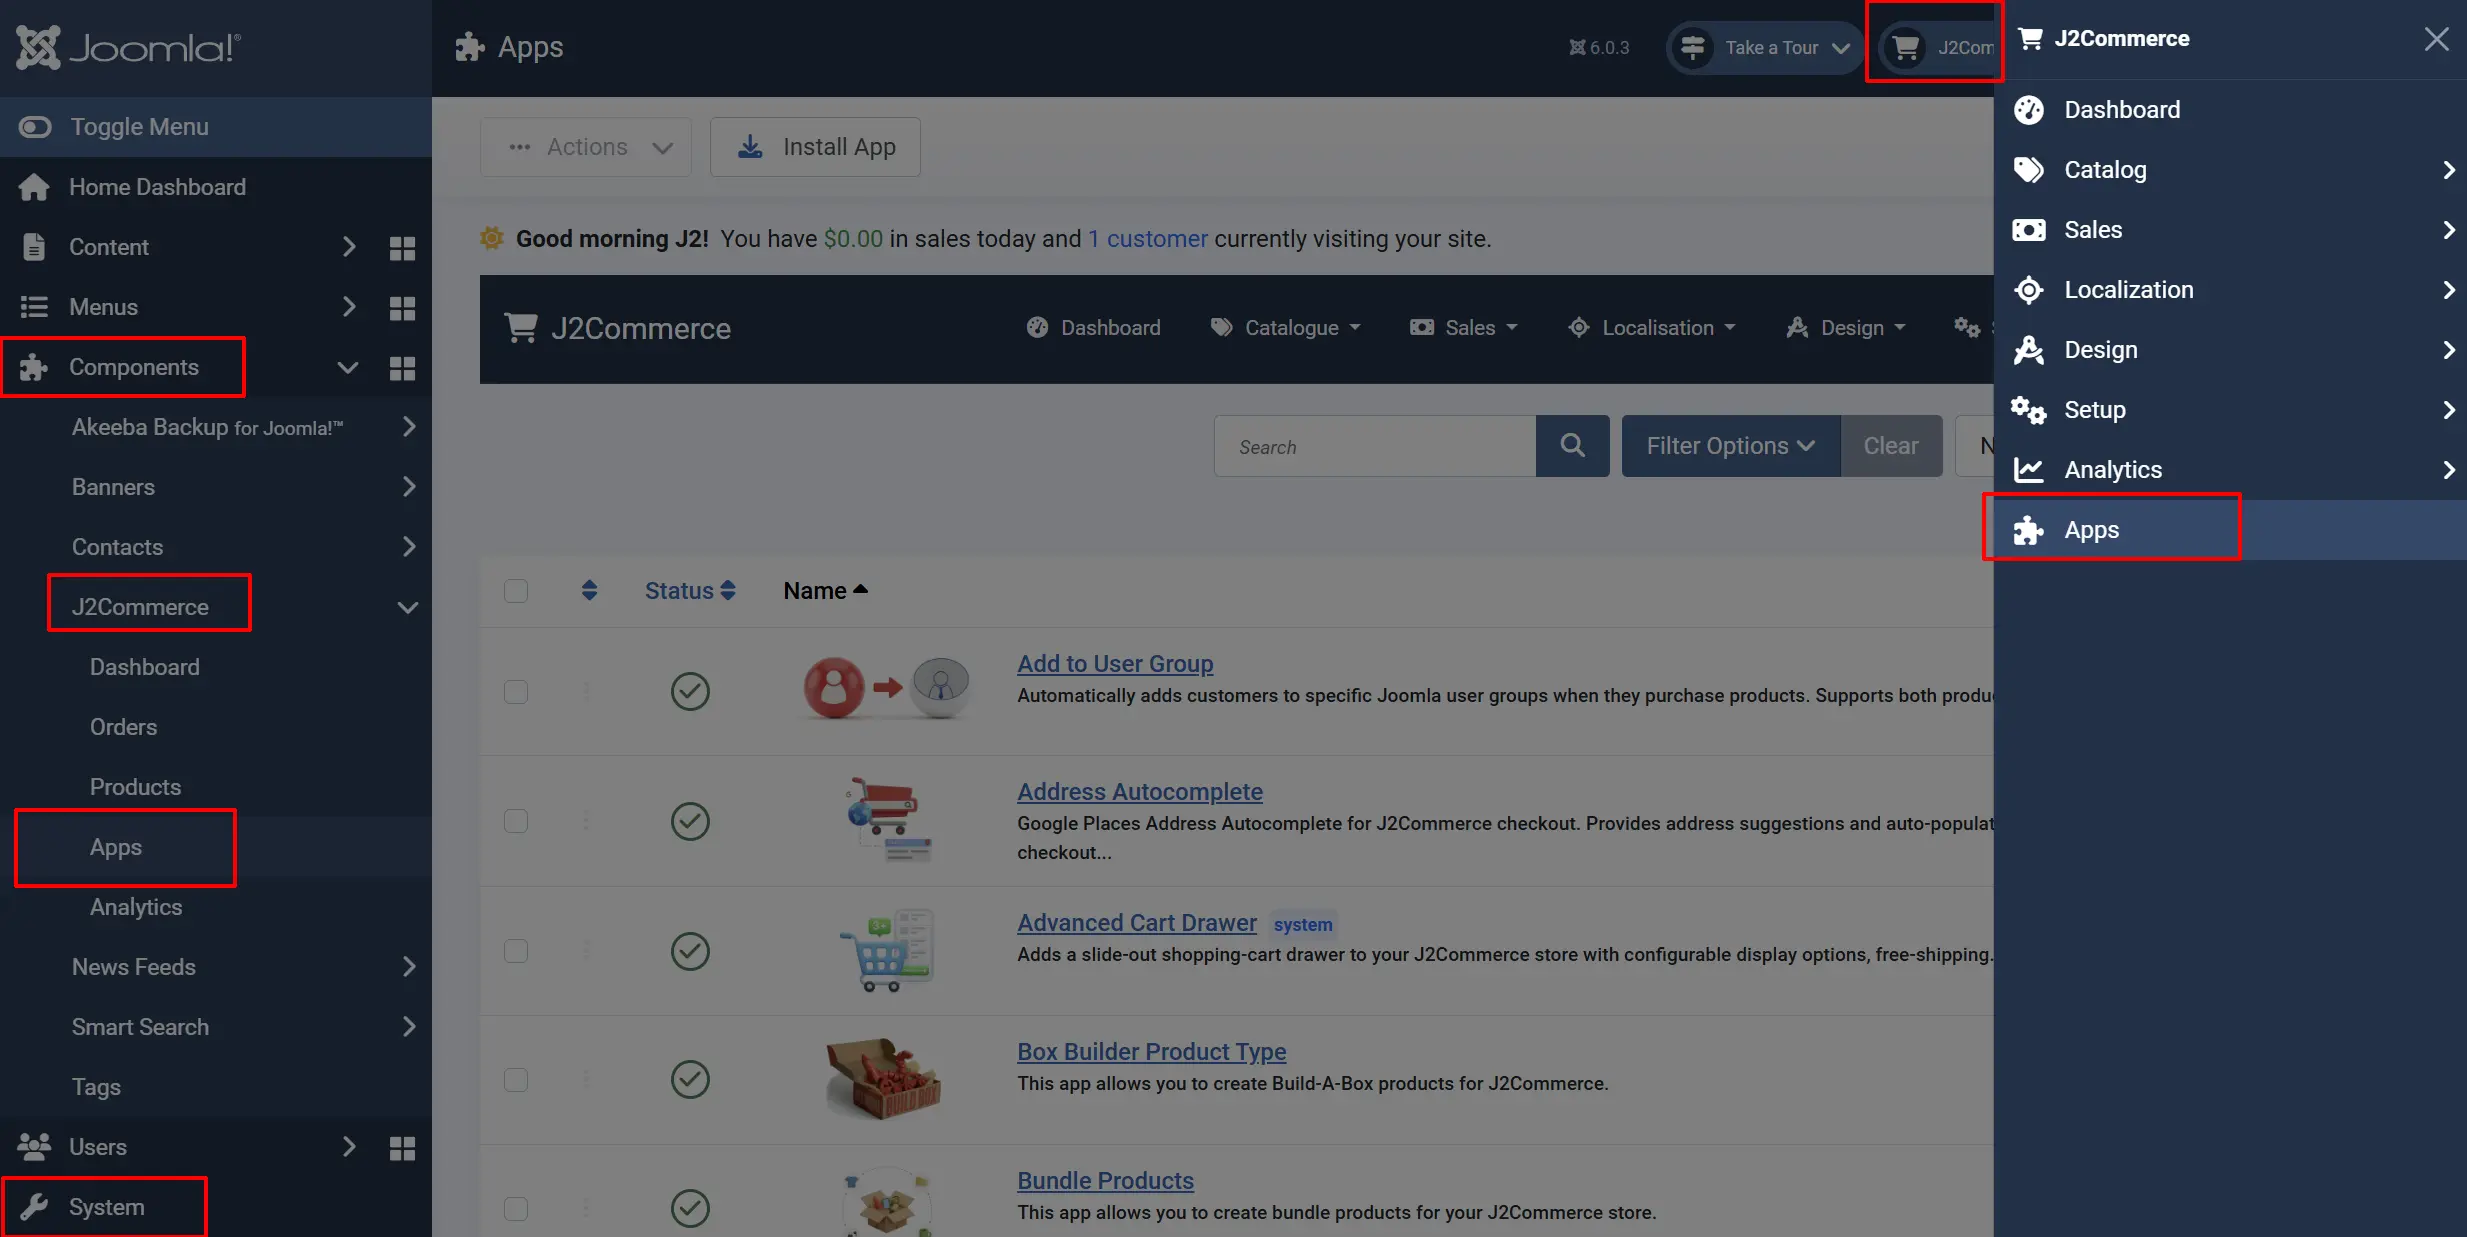Click the Joomla 6.0.3 version badge
The height and width of the screenshot is (1237, 2467).
click(1599, 47)
